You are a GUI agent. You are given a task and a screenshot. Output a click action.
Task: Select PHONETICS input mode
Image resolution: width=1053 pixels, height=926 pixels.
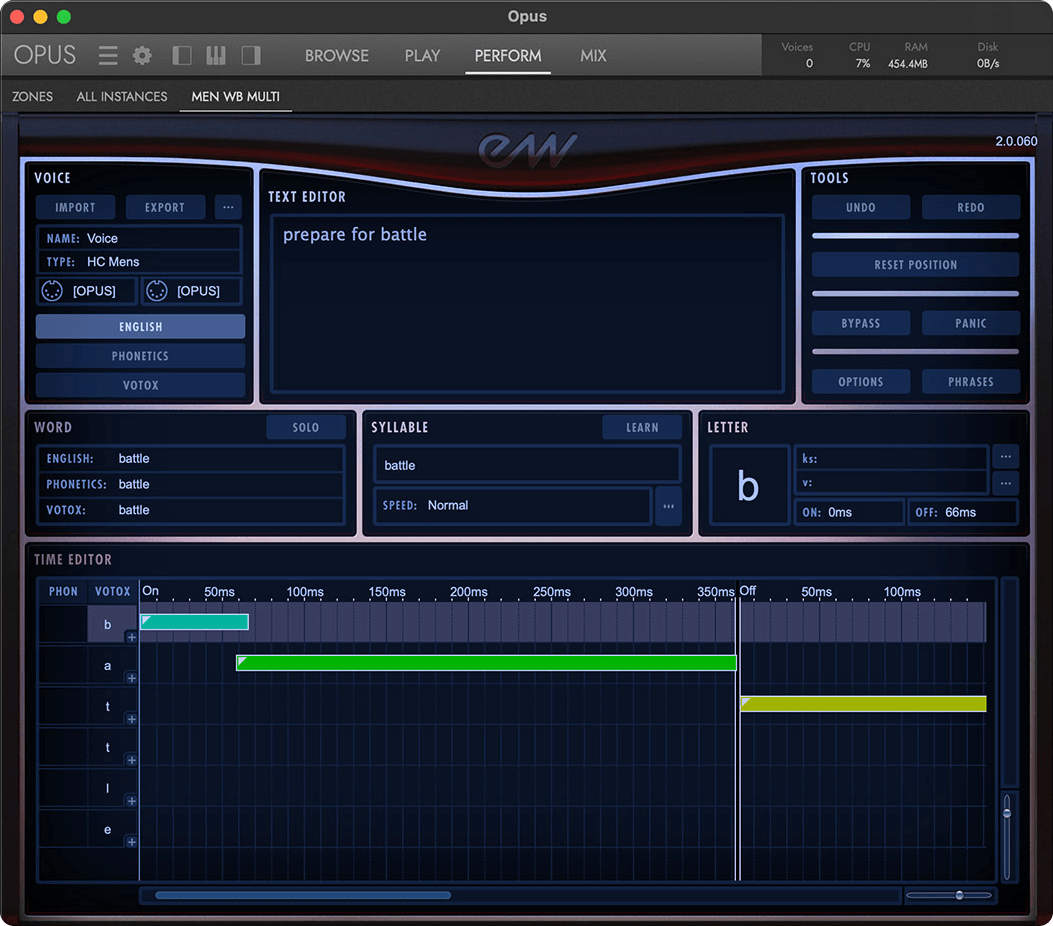tap(140, 356)
